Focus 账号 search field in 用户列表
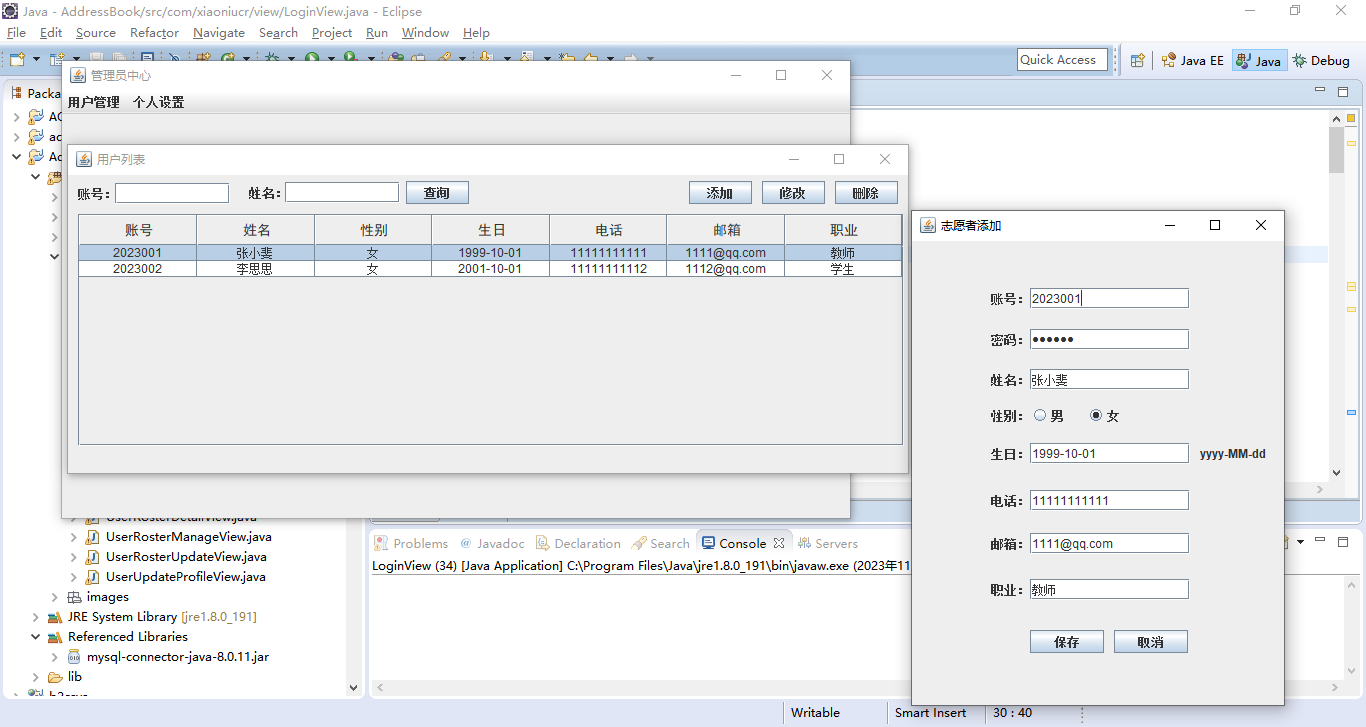 pos(172,192)
